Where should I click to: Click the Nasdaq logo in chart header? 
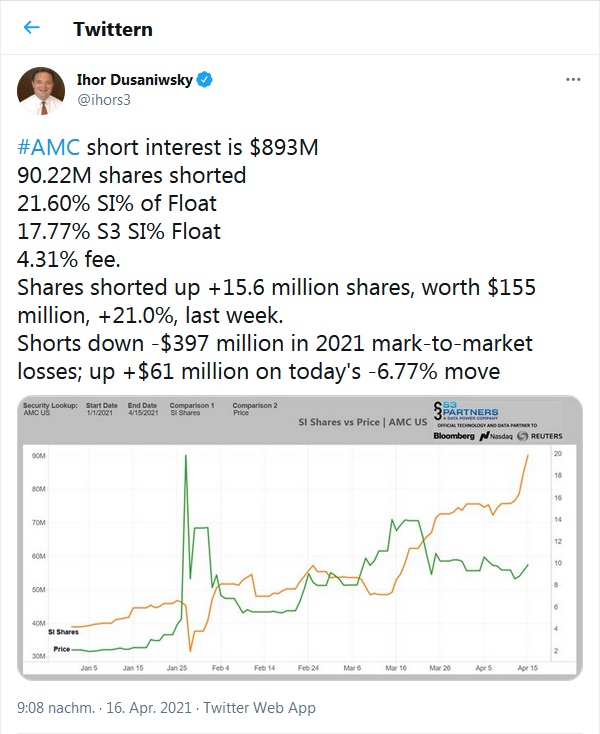pyautogui.click(x=501, y=437)
